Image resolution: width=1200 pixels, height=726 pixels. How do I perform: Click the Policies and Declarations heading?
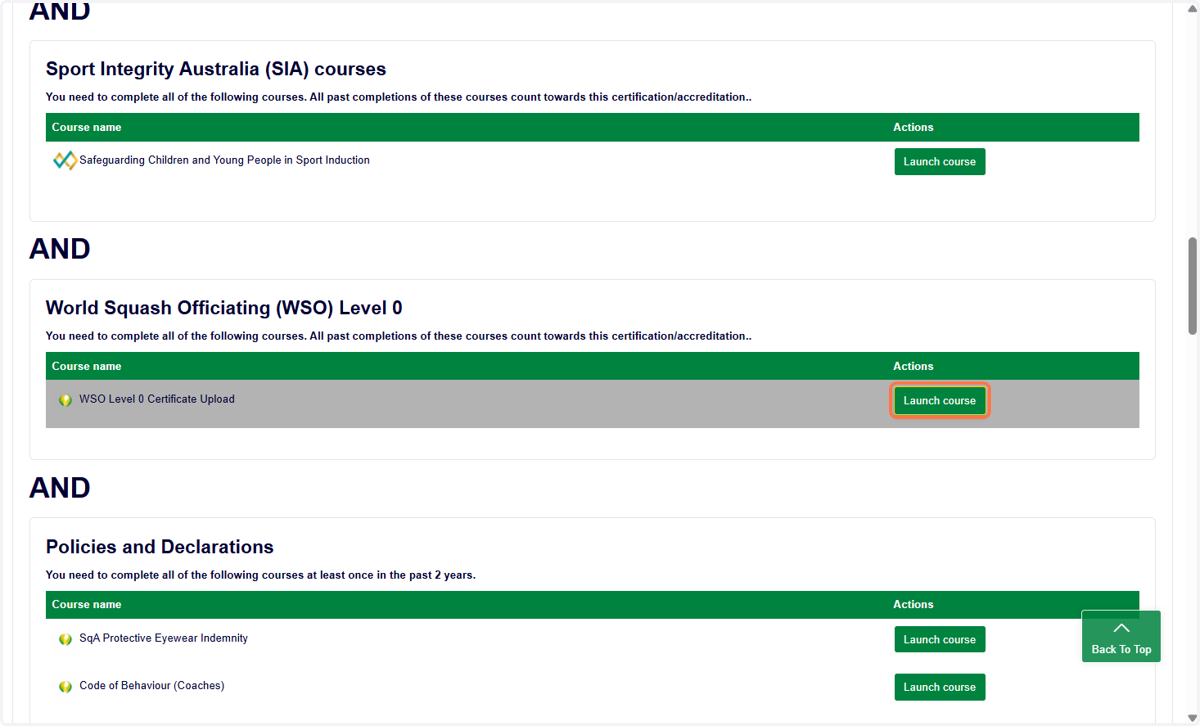coord(160,547)
